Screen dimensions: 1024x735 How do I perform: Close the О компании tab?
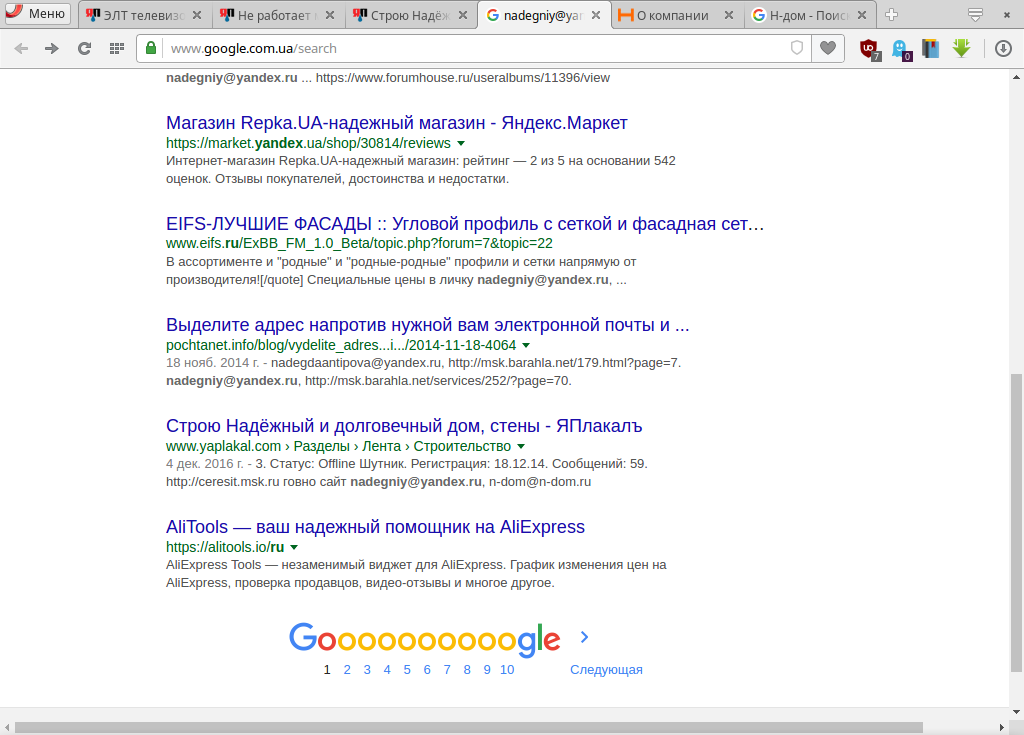coord(729,15)
